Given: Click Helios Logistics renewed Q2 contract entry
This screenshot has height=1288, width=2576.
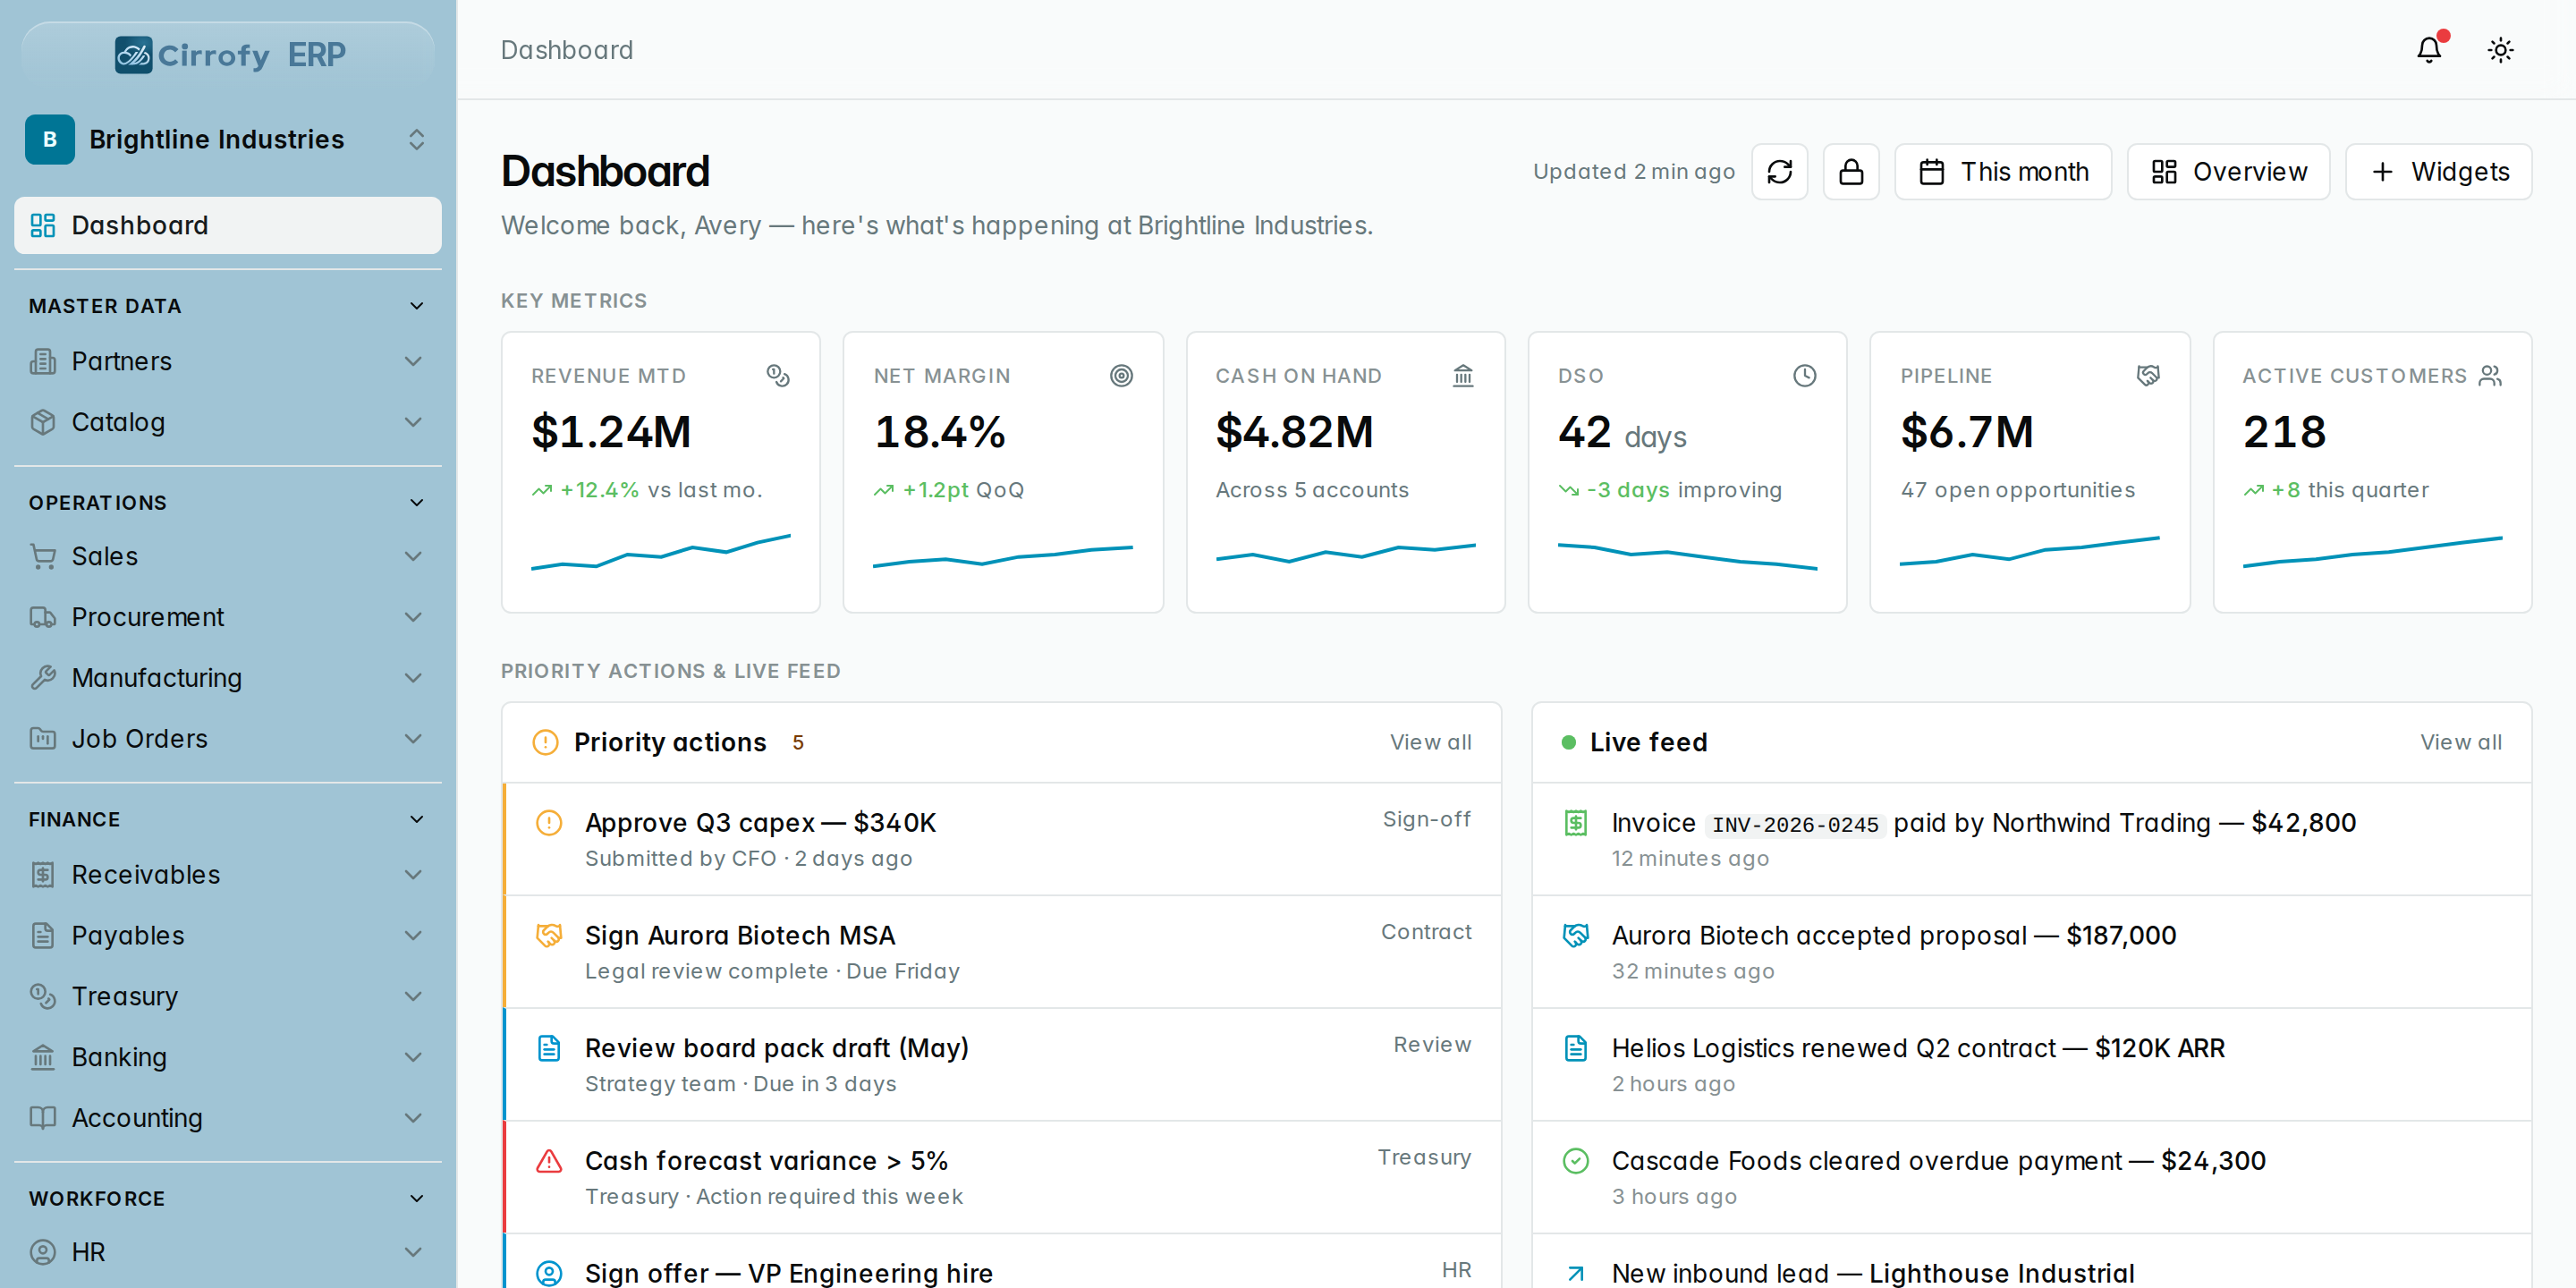Looking at the screenshot, I should (x=2032, y=1064).
